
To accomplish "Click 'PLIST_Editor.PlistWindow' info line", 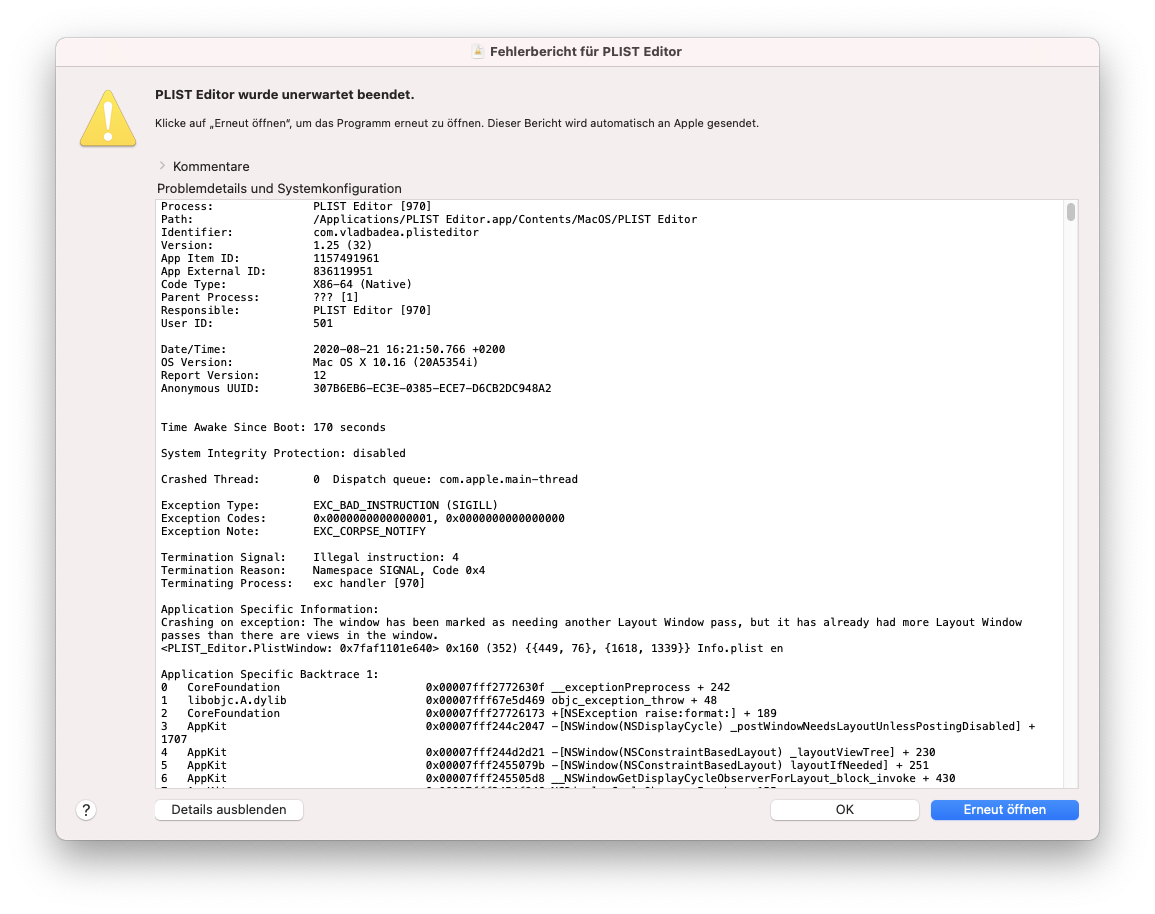I will 471,648.
